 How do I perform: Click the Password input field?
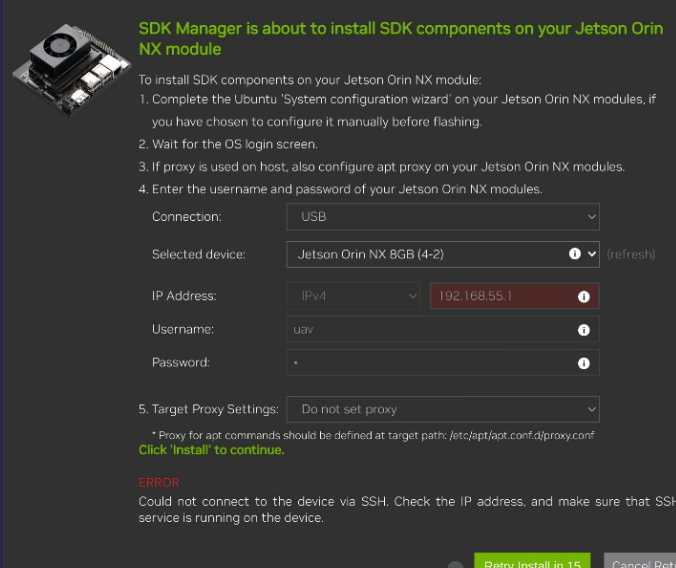pyautogui.click(x=443, y=363)
